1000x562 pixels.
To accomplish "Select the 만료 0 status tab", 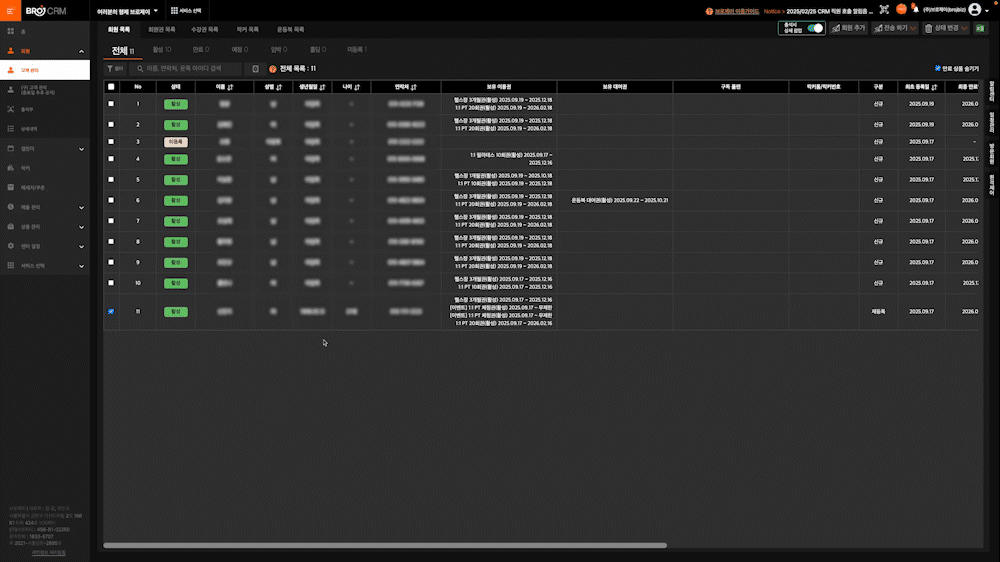I will [201, 49].
